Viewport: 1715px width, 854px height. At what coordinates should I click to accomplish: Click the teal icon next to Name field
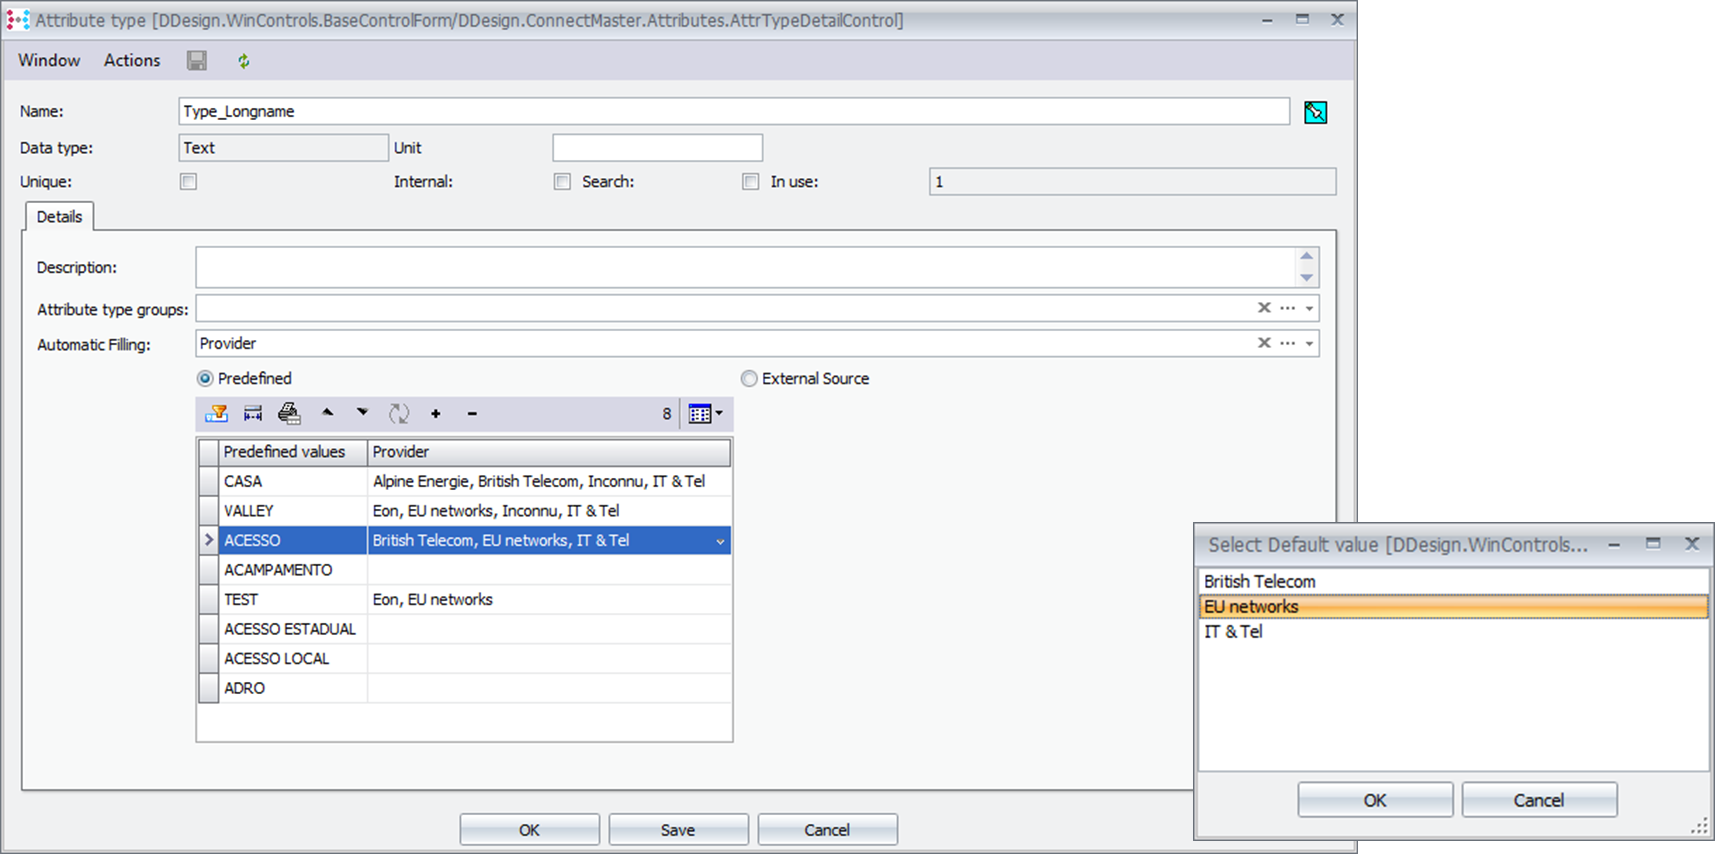click(x=1315, y=112)
